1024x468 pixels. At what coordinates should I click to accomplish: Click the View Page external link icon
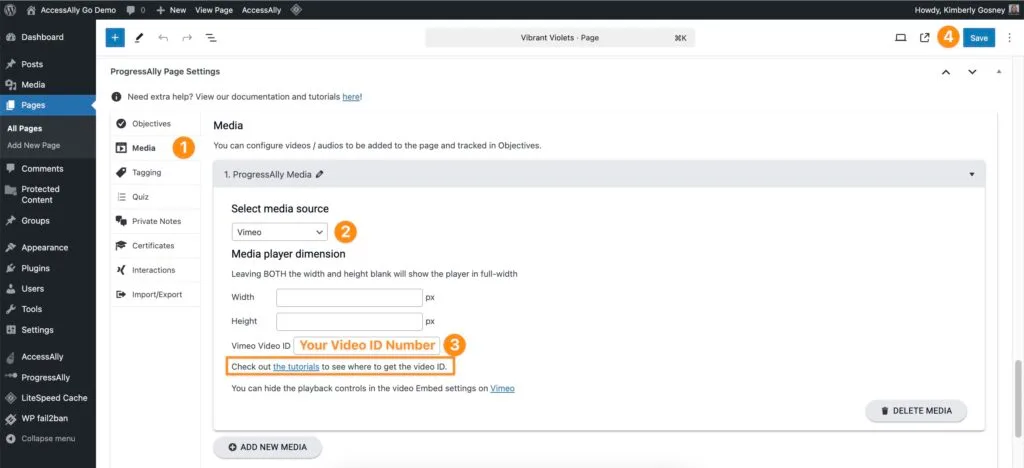pyautogui.click(x=924, y=38)
